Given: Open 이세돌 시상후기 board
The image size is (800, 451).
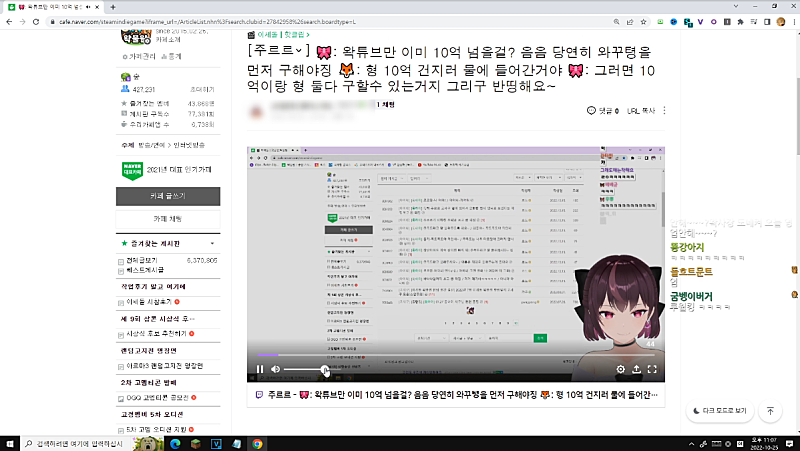Looking at the screenshot, I should point(148,302).
